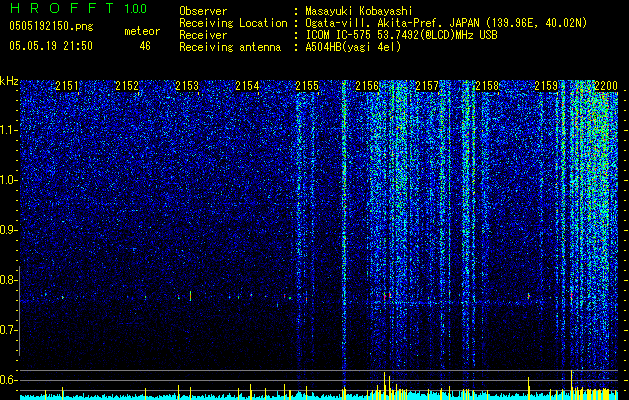Click the 2151 time marker

67,86
